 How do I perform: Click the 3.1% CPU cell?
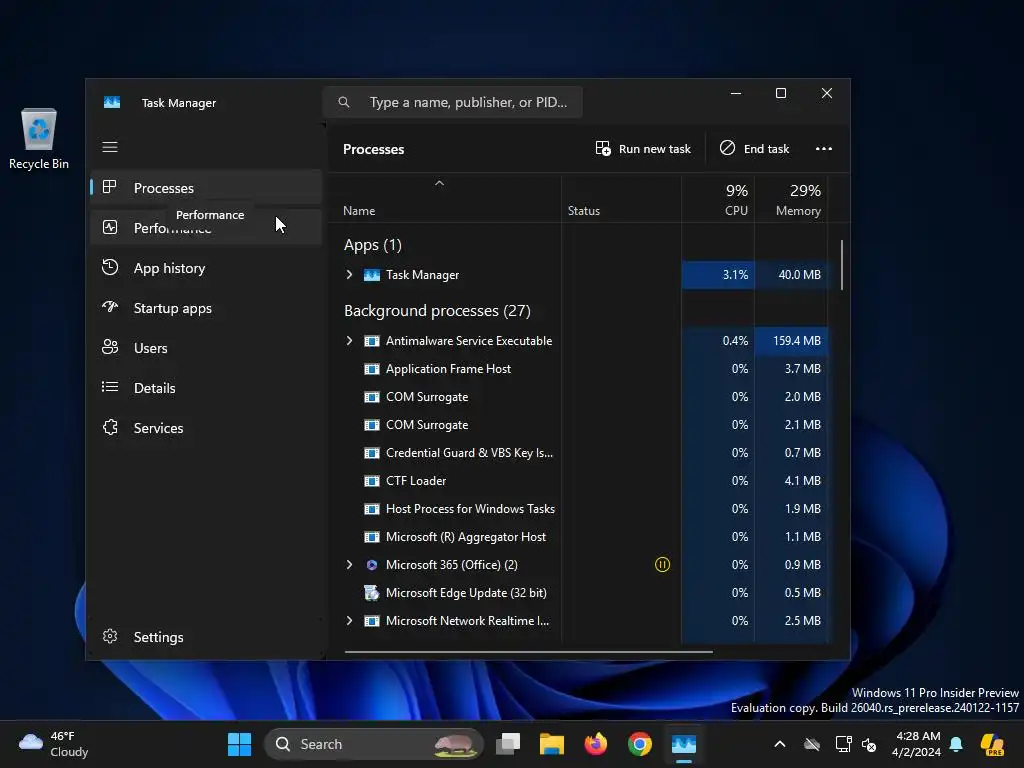718,275
